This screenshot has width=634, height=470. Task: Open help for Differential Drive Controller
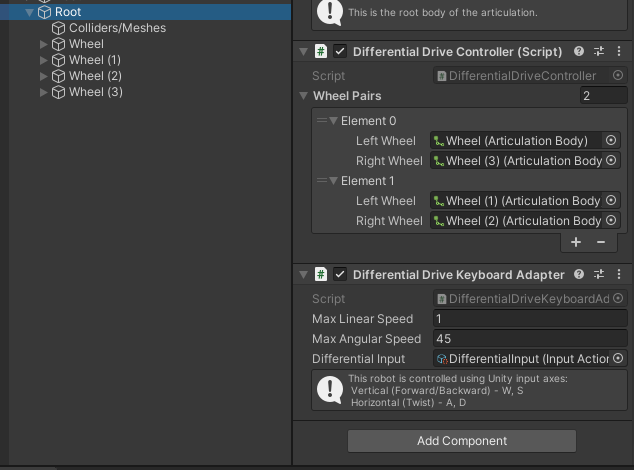pos(579,51)
